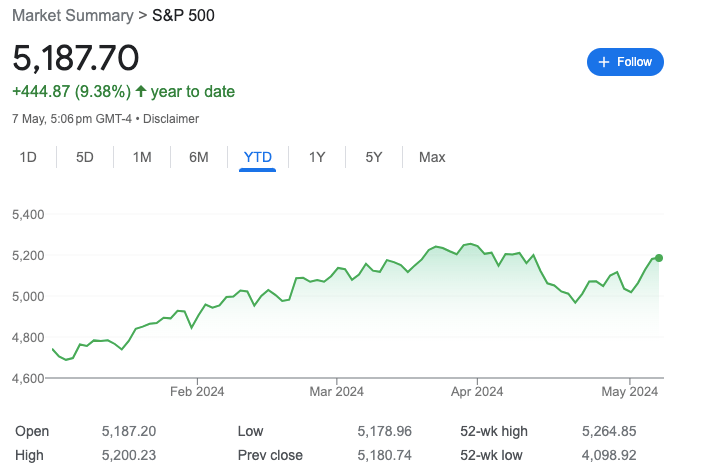Screen dimensions: 701x471
Task: Click the '7 May, 5:06 pm GMT-4' timestamp
Action: point(72,119)
